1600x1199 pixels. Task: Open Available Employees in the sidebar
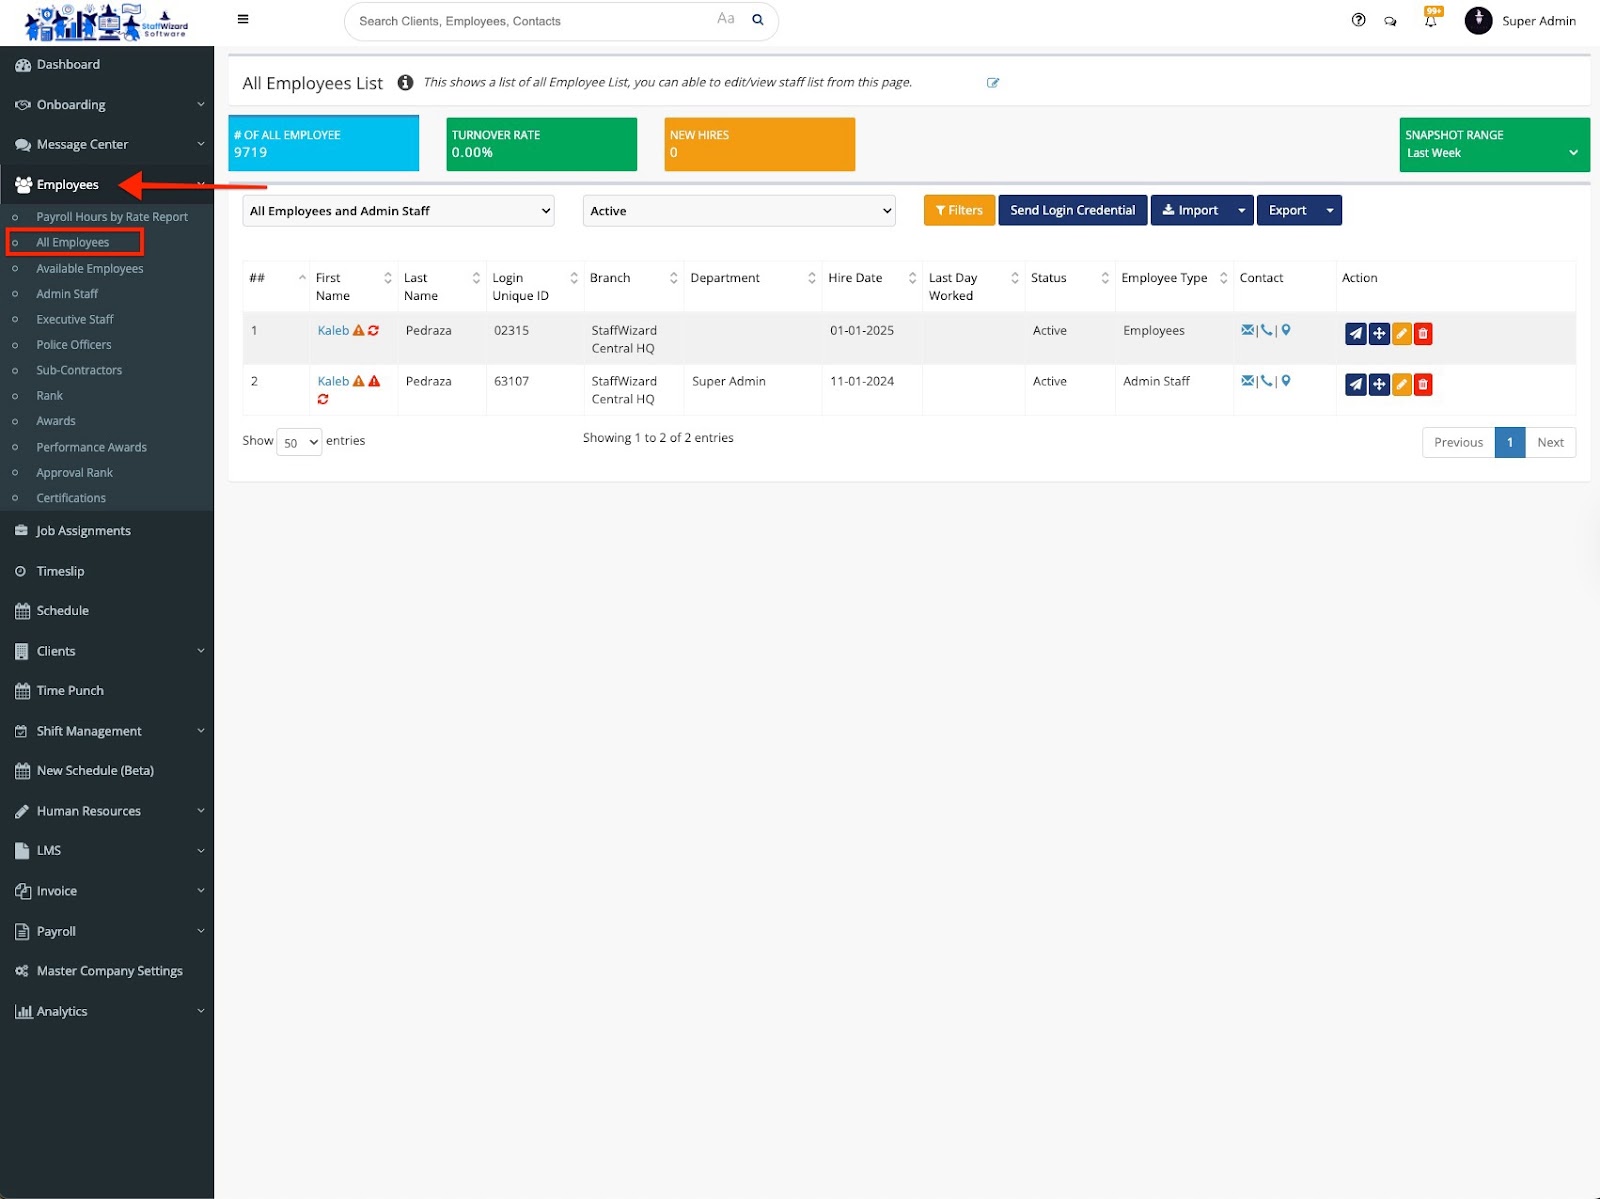(x=90, y=269)
